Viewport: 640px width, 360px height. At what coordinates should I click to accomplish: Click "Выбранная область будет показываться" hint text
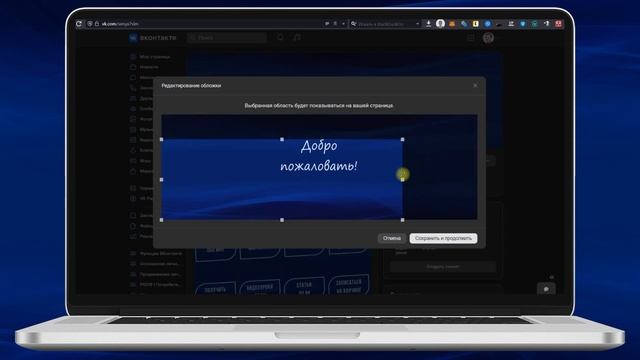point(319,106)
